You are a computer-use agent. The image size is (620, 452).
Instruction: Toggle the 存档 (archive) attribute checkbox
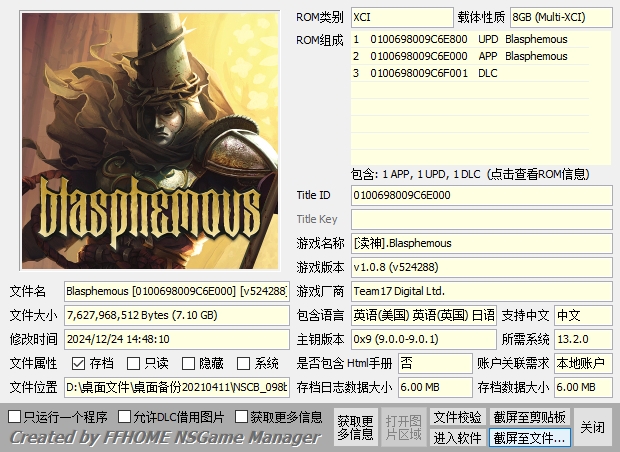coord(79,364)
